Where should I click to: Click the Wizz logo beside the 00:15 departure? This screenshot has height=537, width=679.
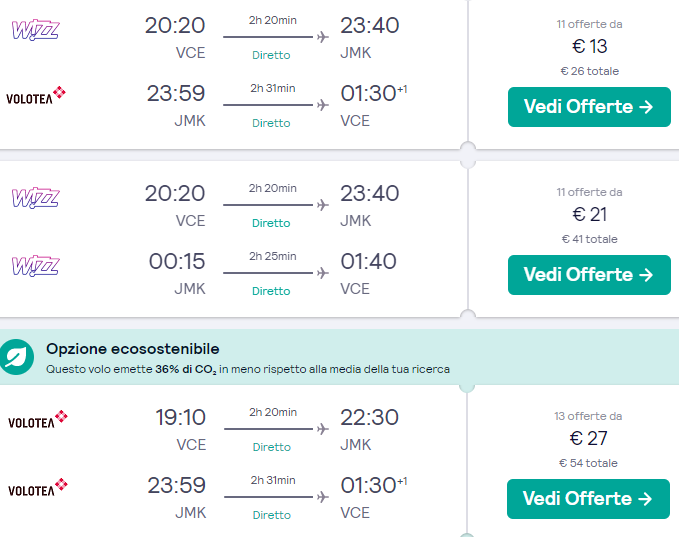click(x=35, y=265)
